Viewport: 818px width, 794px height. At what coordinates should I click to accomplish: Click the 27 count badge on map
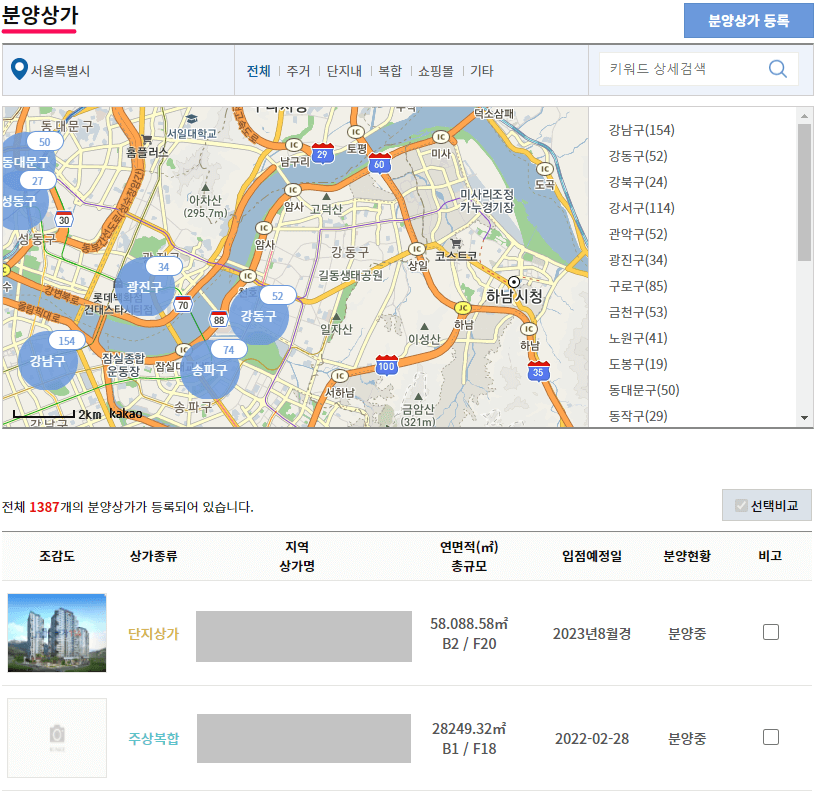pyautogui.click(x=38, y=181)
